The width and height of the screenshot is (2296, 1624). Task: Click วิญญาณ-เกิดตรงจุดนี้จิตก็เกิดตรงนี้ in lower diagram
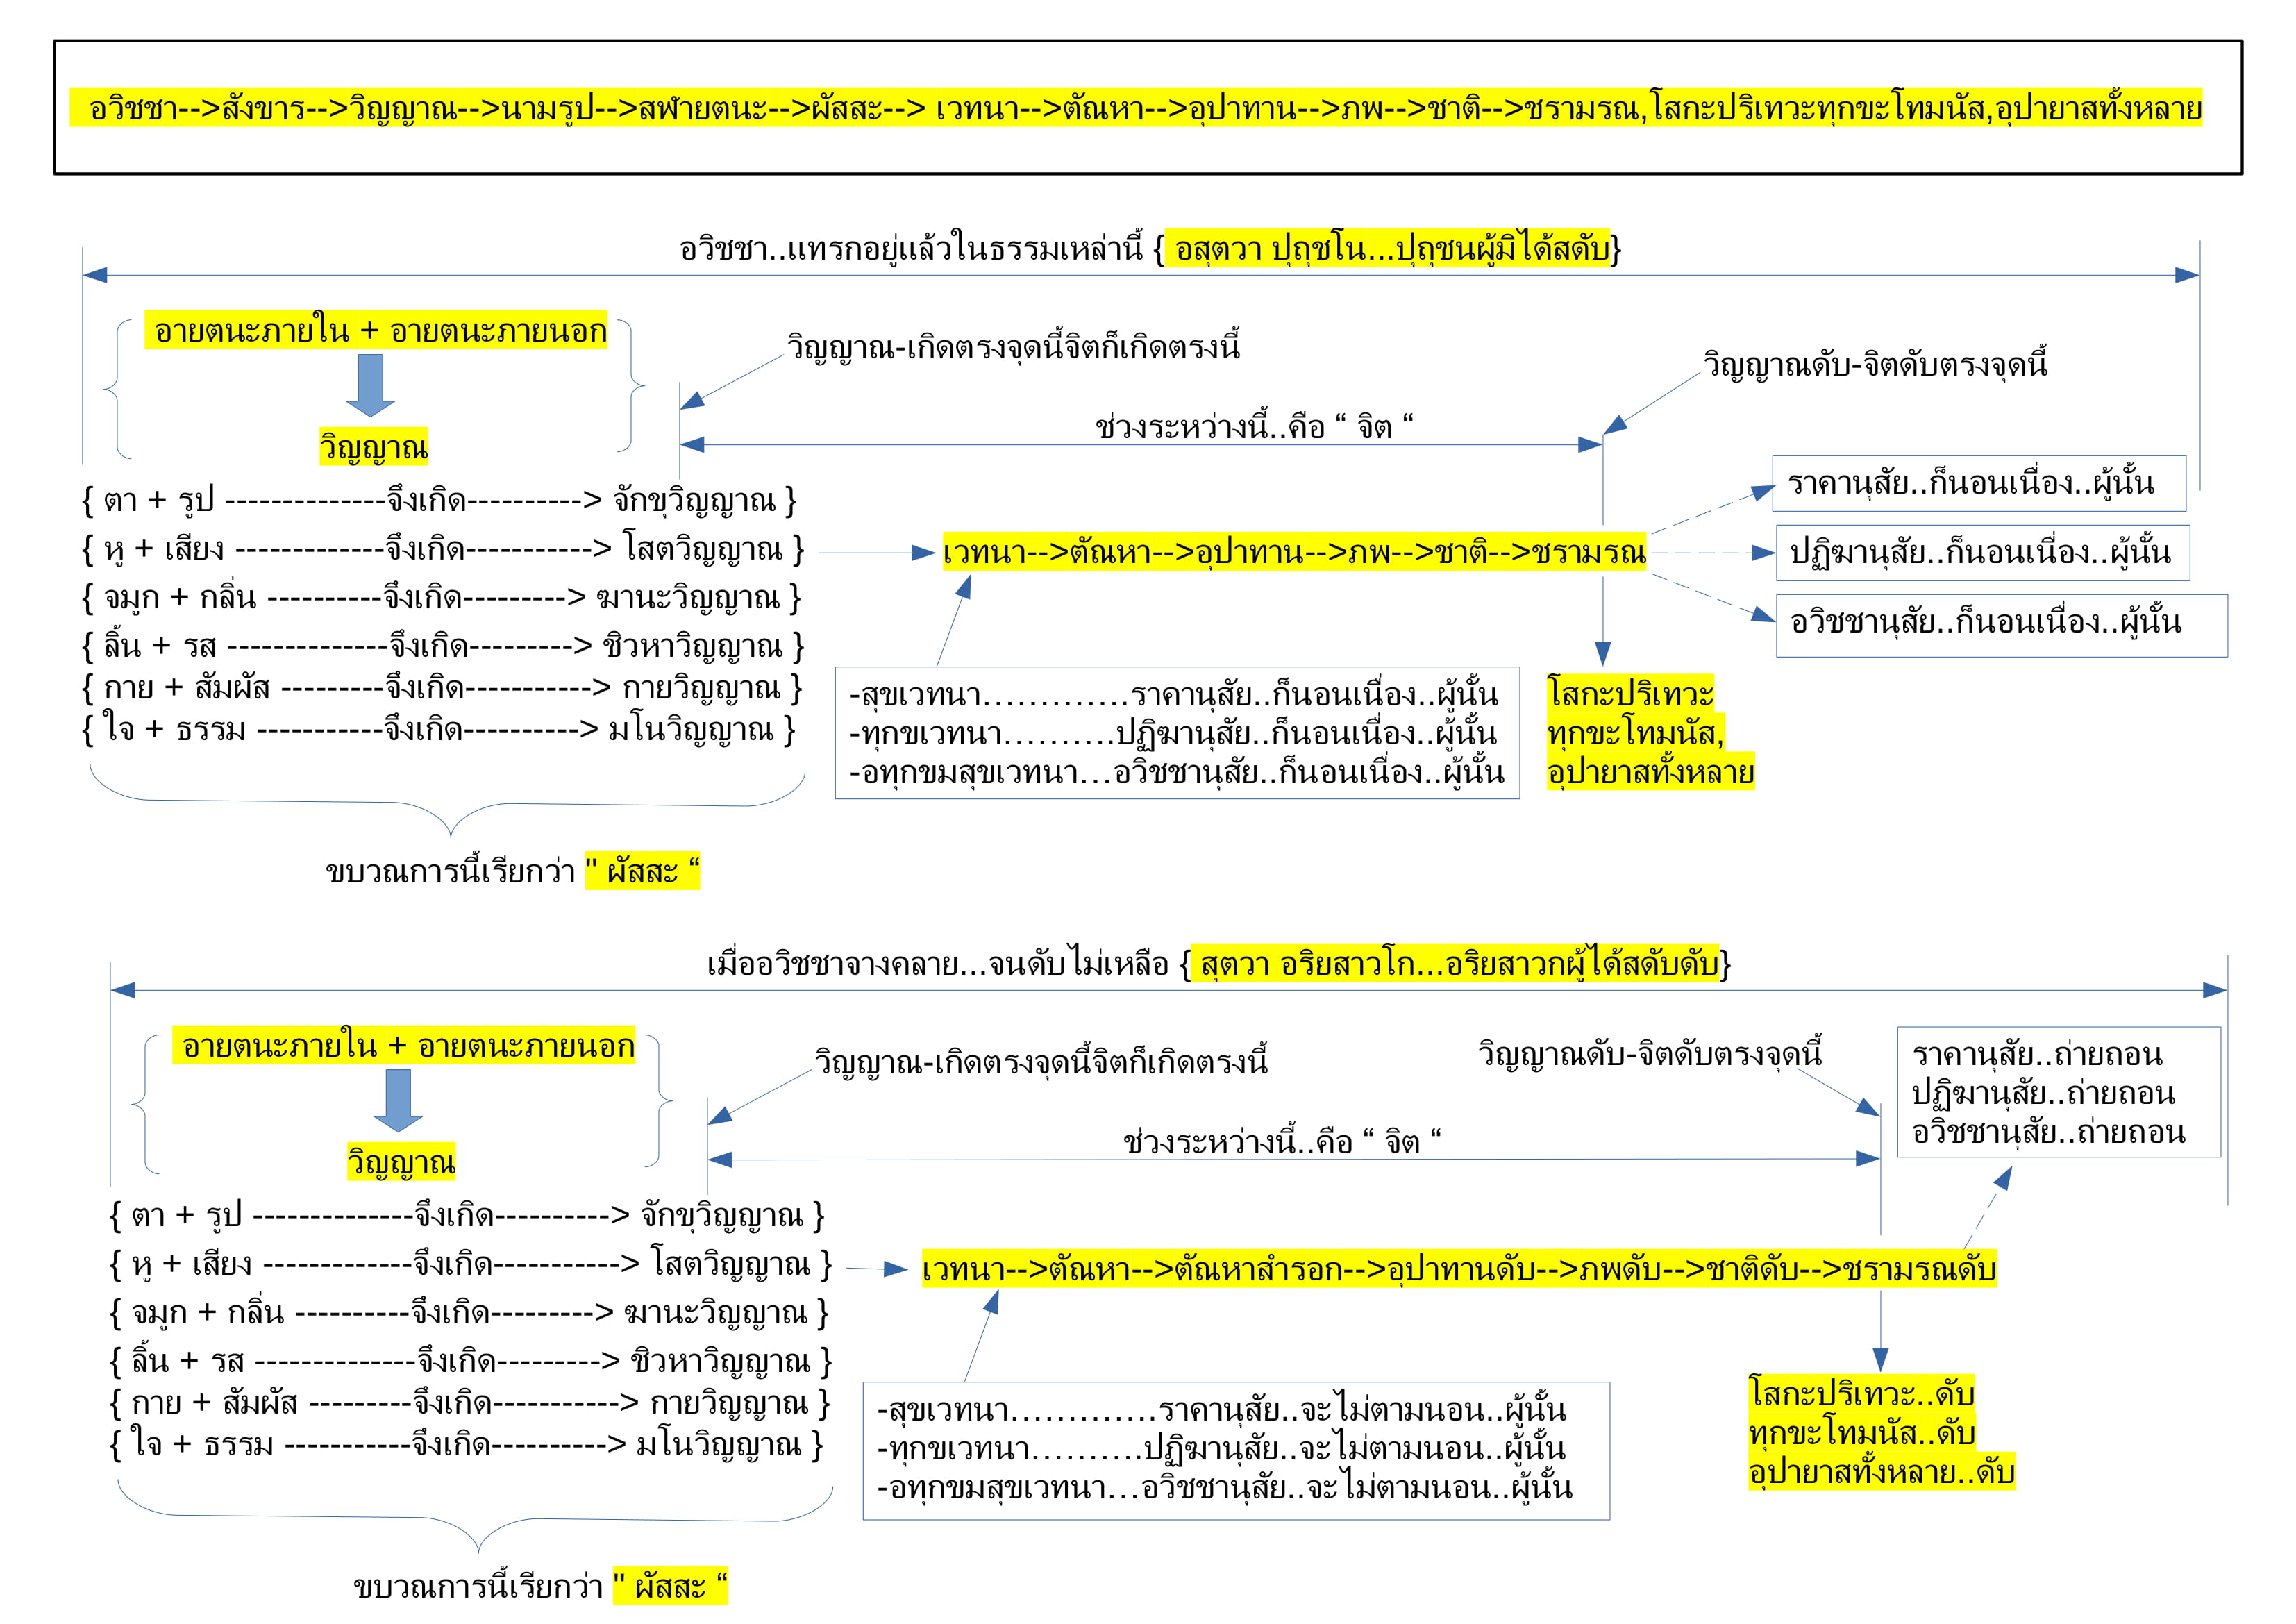coord(1040,1061)
